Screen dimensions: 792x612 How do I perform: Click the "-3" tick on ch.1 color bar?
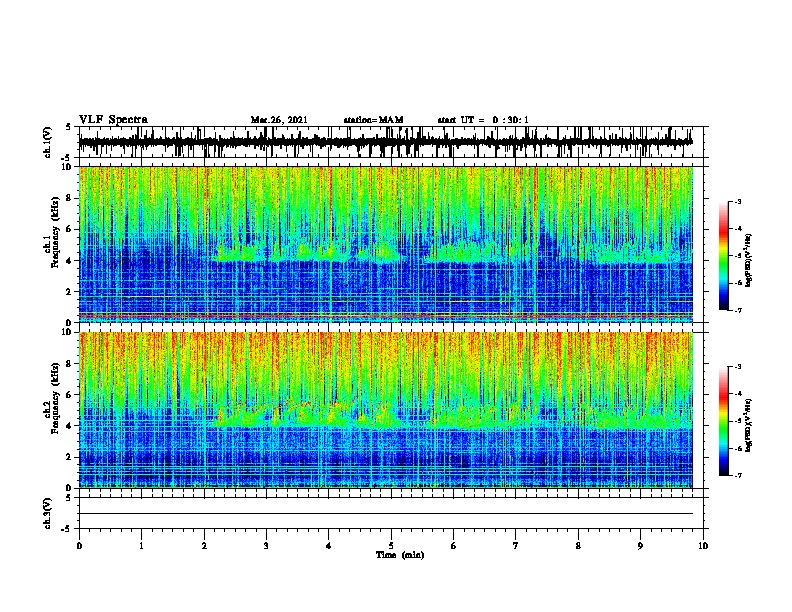pyautogui.click(x=737, y=201)
